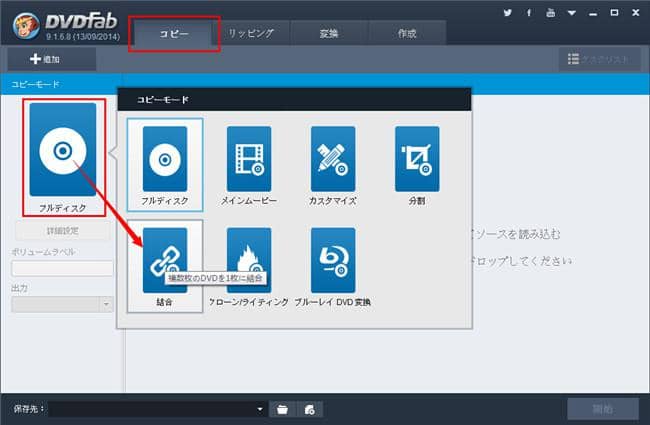This screenshot has width=650, height=425.
Task: Expand the 保存先 path dropdown
Action: pos(260,410)
